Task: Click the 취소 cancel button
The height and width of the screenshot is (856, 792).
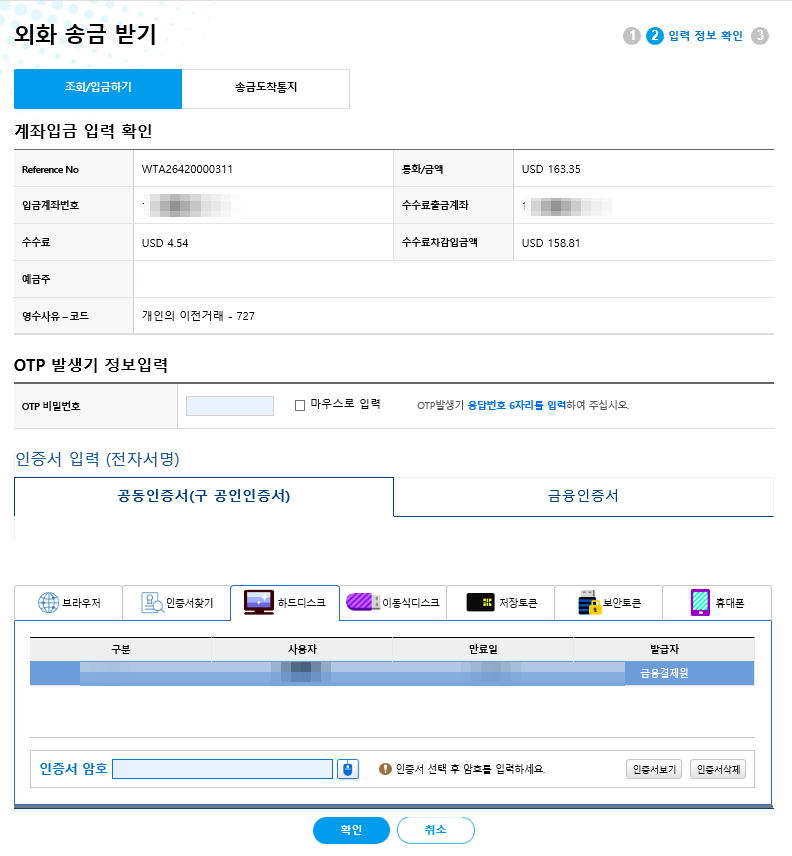Action: [436, 830]
